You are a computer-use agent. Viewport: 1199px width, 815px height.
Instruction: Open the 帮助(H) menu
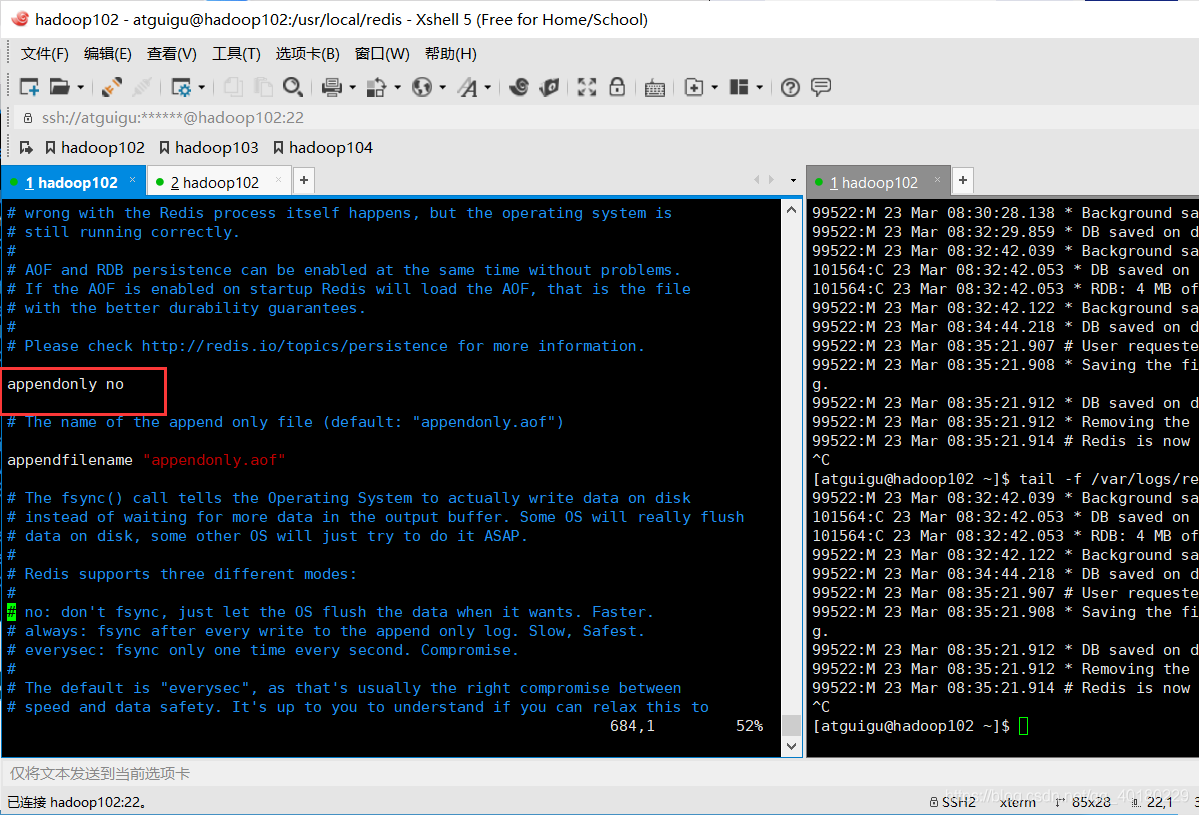451,54
